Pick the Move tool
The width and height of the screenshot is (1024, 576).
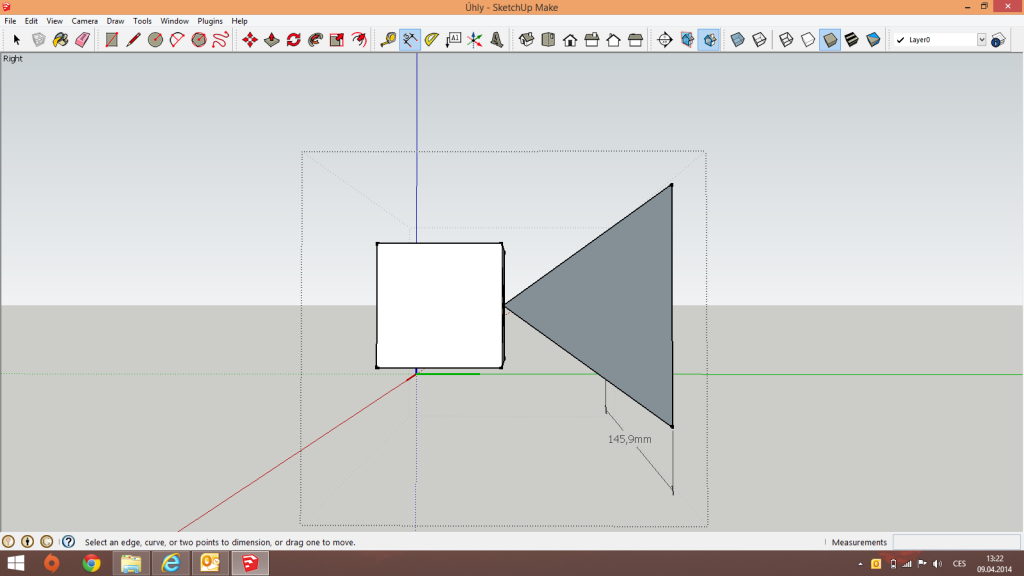[x=249, y=40]
